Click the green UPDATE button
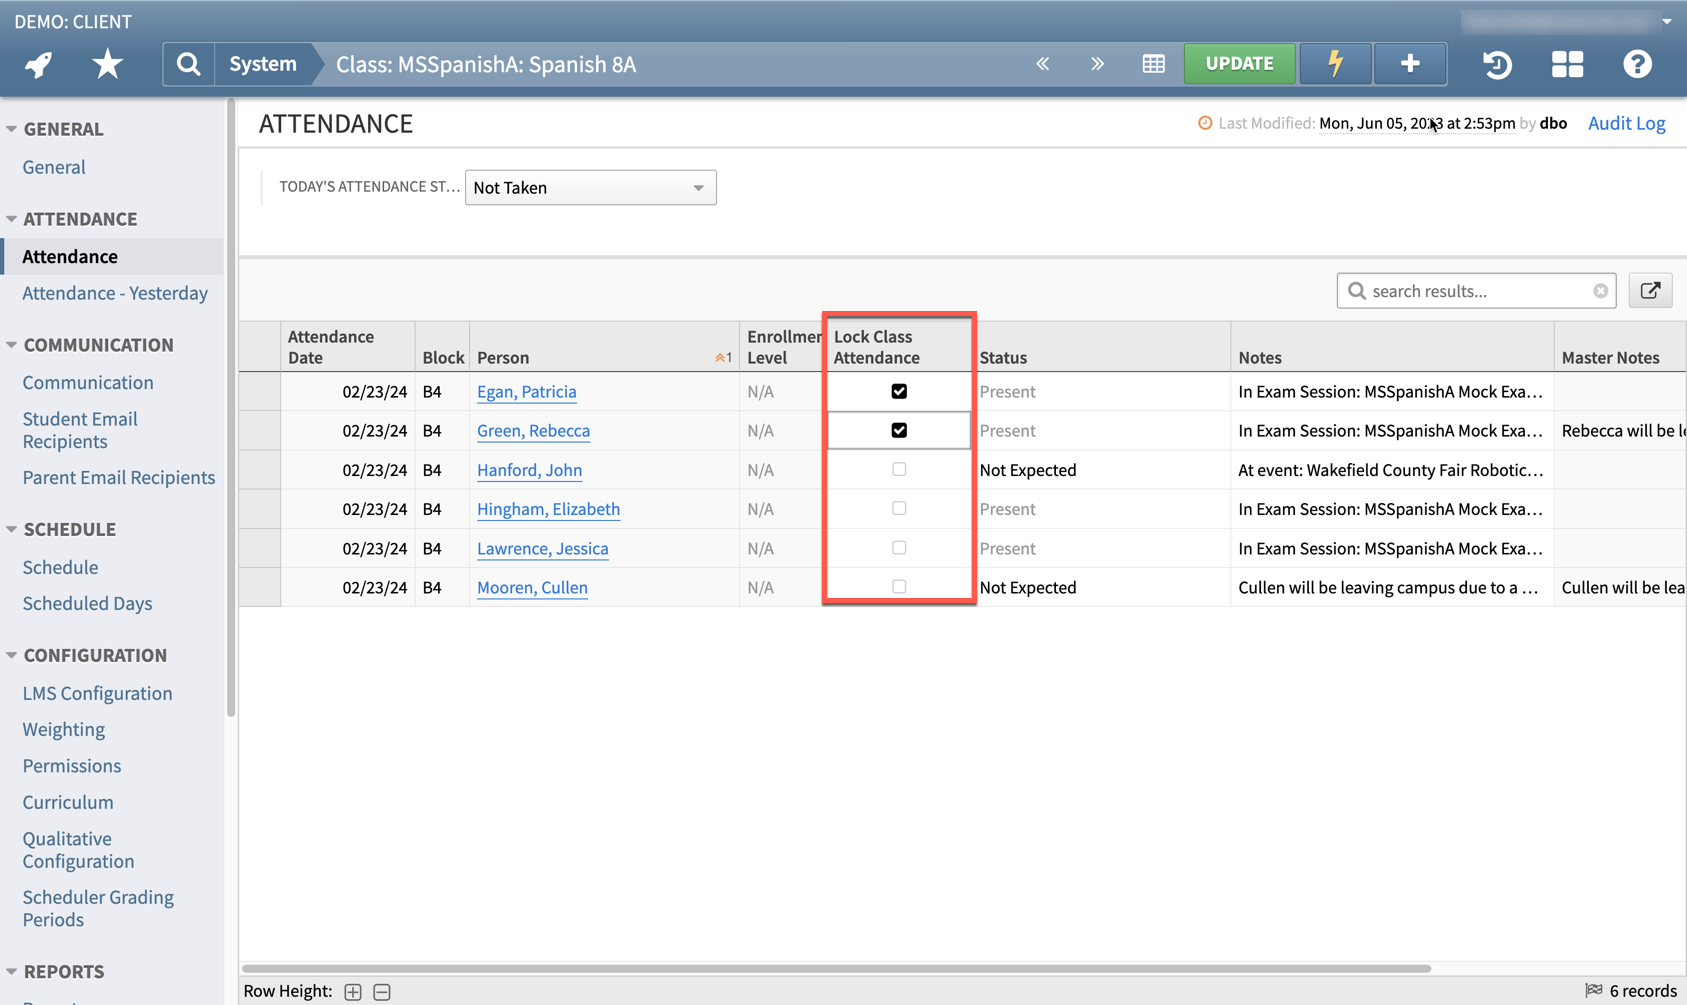 tap(1239, 63)
